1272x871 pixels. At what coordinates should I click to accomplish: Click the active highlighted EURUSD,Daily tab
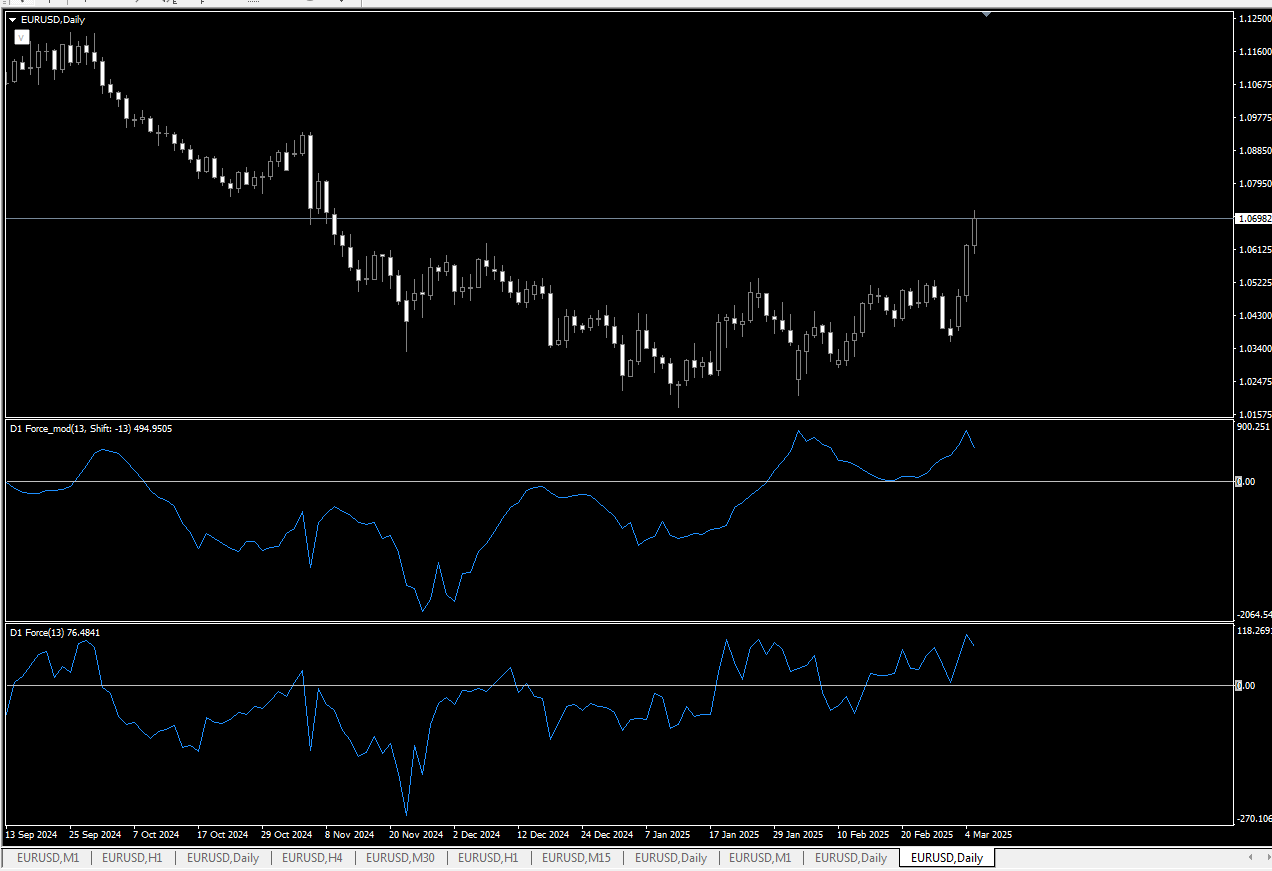[946, 858]
